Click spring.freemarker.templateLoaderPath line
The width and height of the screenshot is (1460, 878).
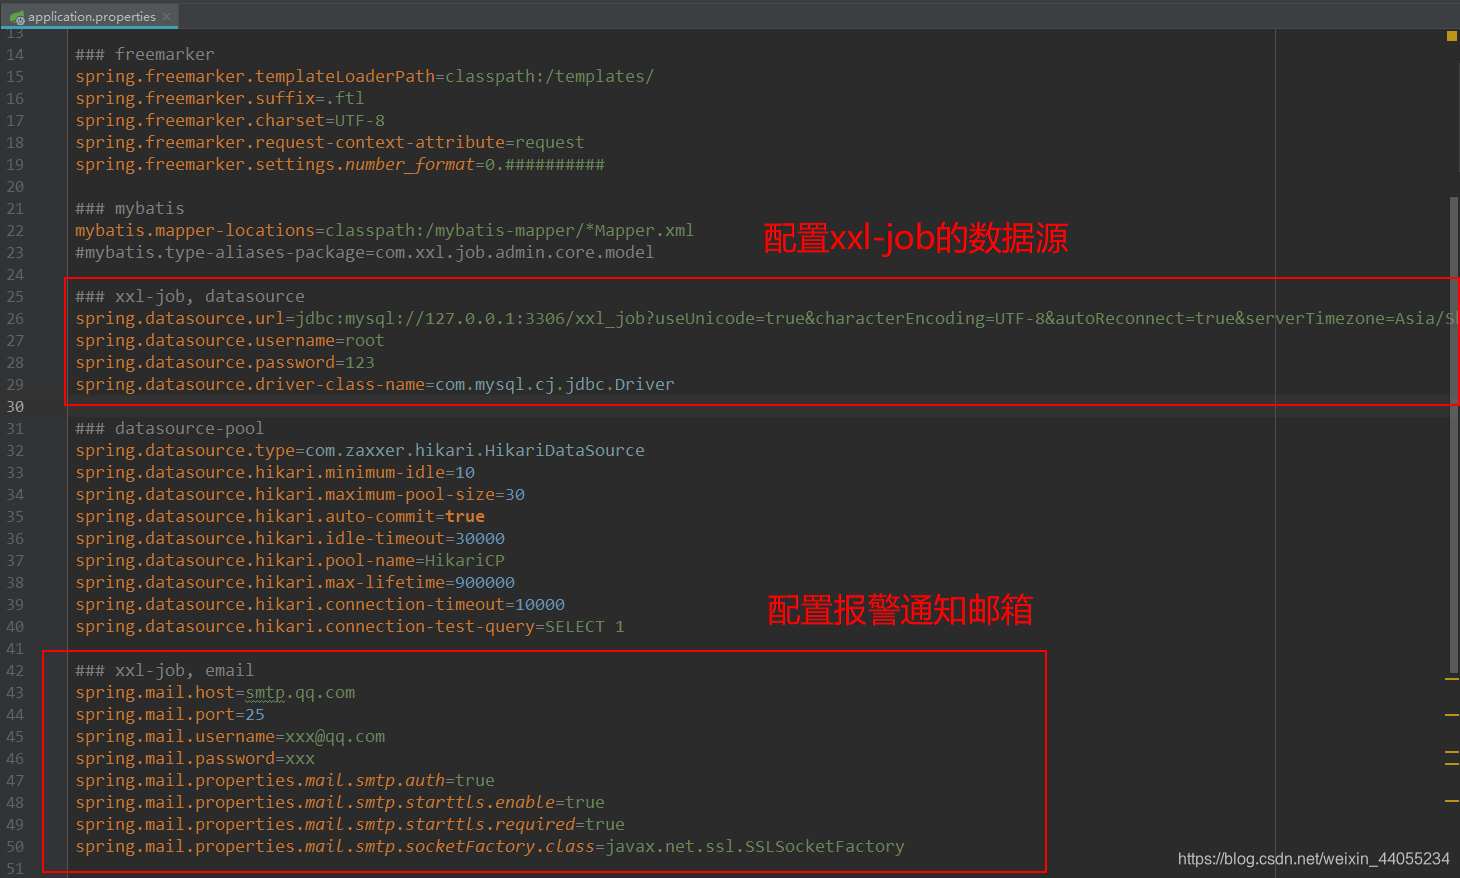(365, 76)
